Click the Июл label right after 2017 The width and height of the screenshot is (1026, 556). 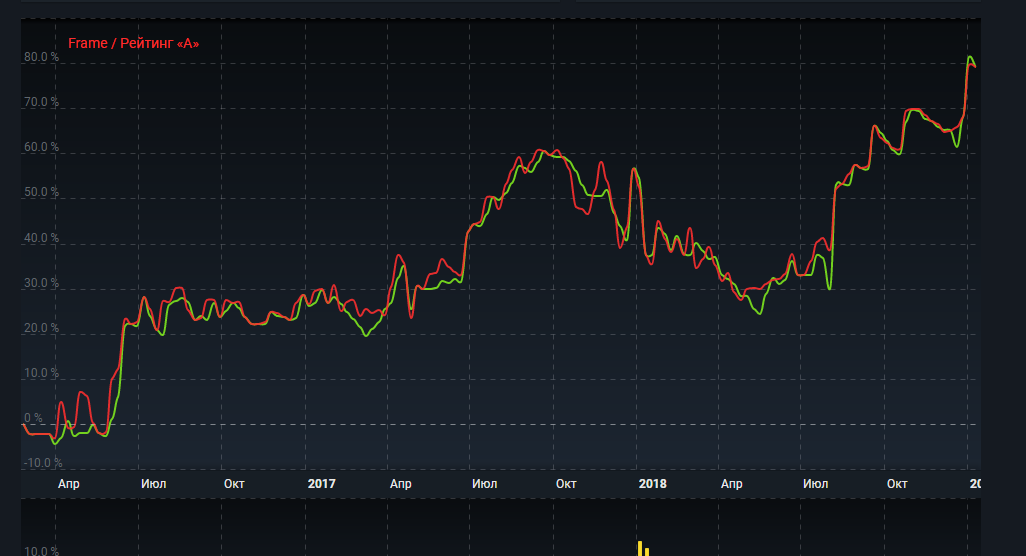pyautogui.click(x=484, y=484)
